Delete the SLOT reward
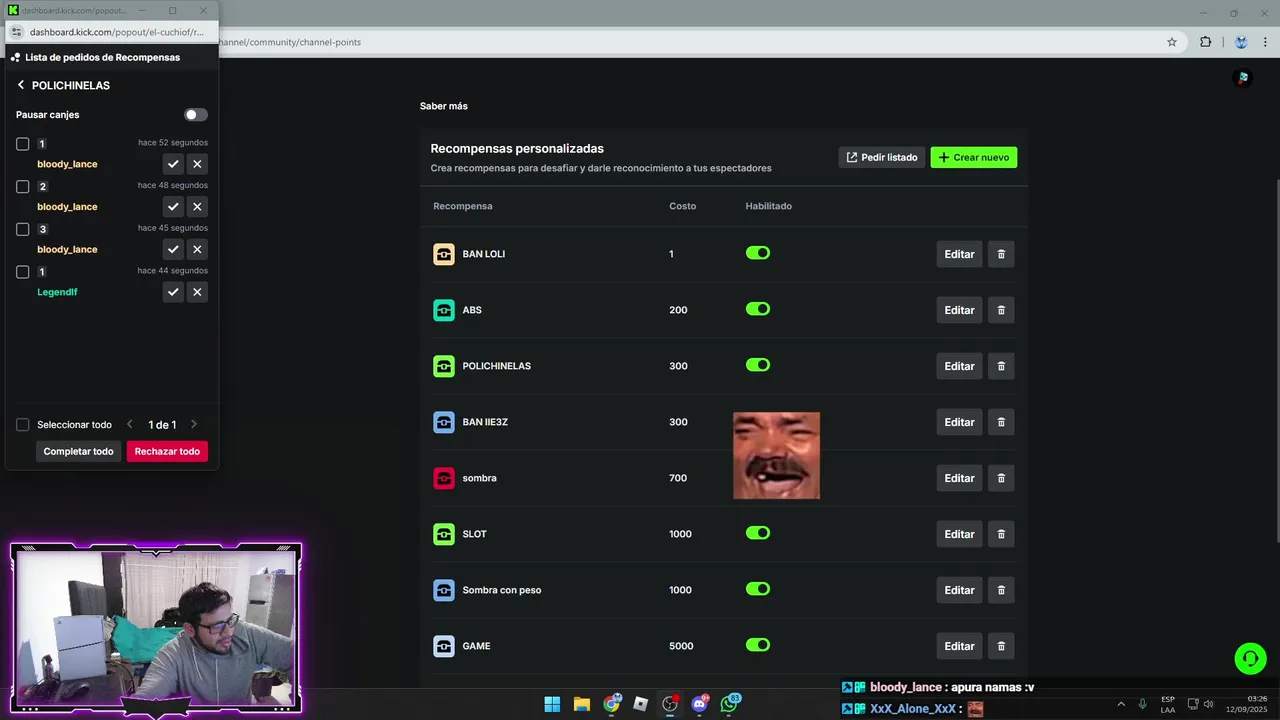 click(1001, 534)
